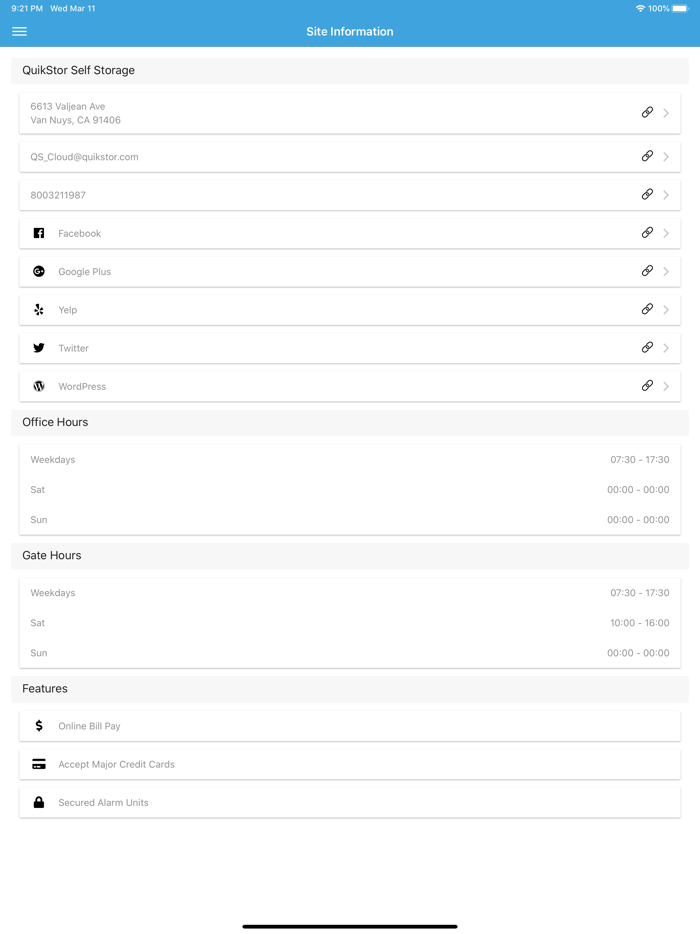Tap the Yelp logo icon
This screenshot has height=934, width=700.
(39, 310)
